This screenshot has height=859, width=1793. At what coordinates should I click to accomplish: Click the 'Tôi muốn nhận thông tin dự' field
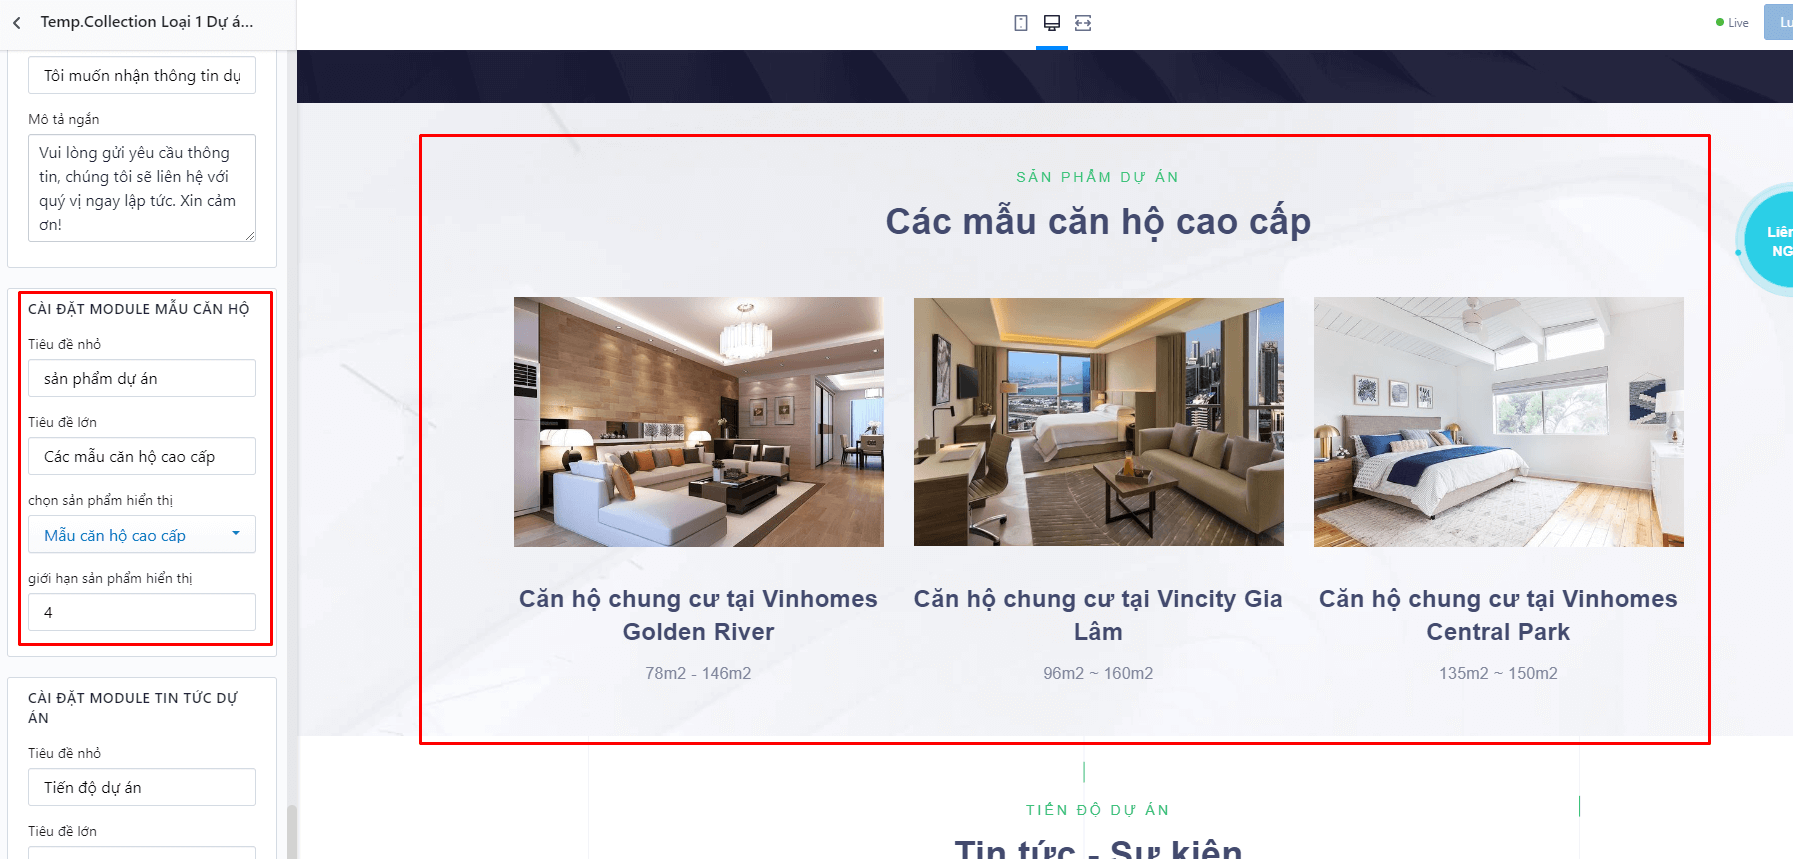pyautogui.click(x=142, y=76)
